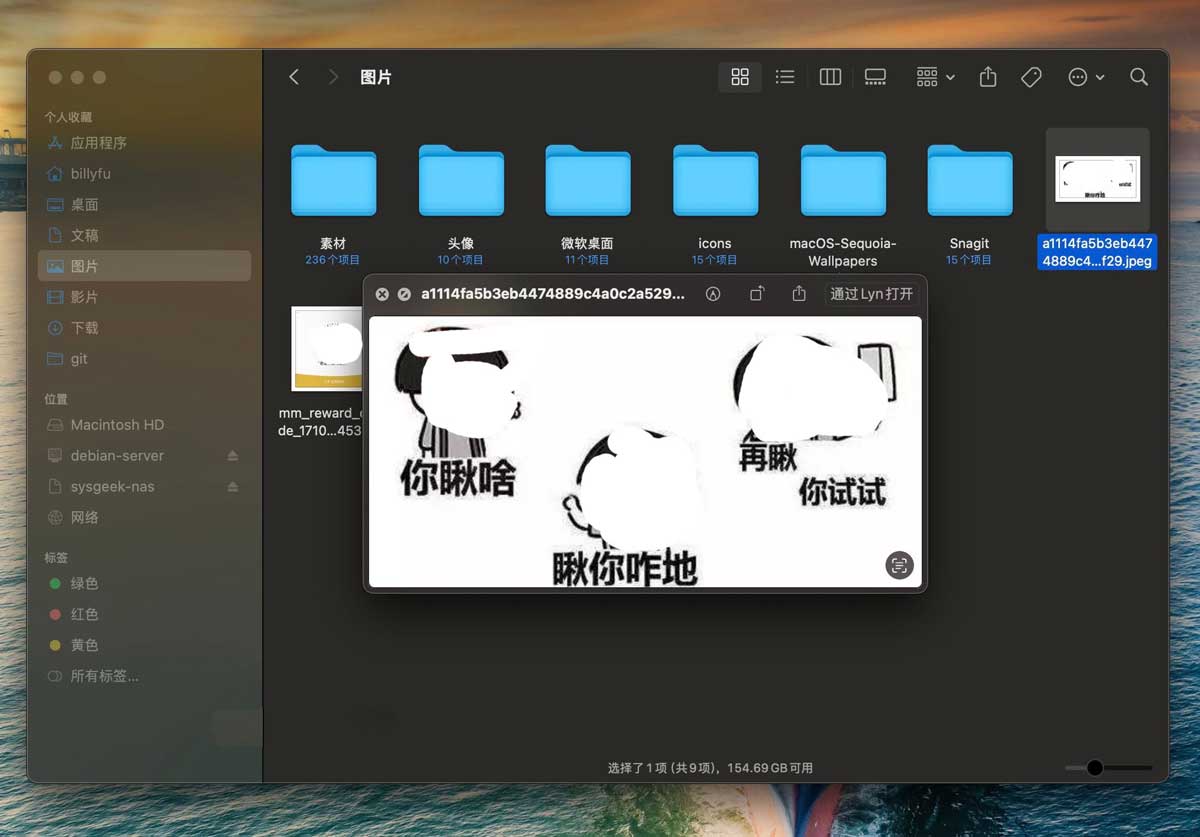Image resolution: width=1200 pixels, height=837 pixels.
Task: Open Finder search with magnifier icon
Action: click(x=1139, y=77)
